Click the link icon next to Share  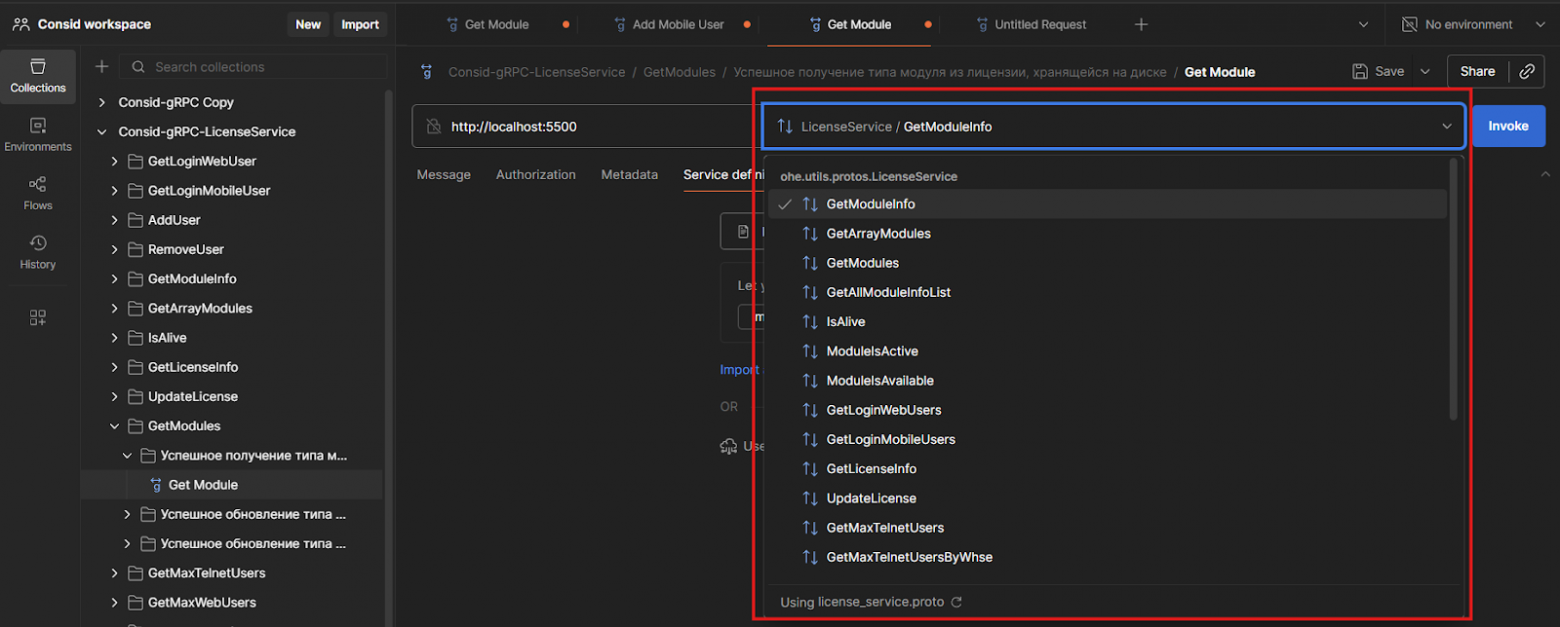pos(1526,71)
